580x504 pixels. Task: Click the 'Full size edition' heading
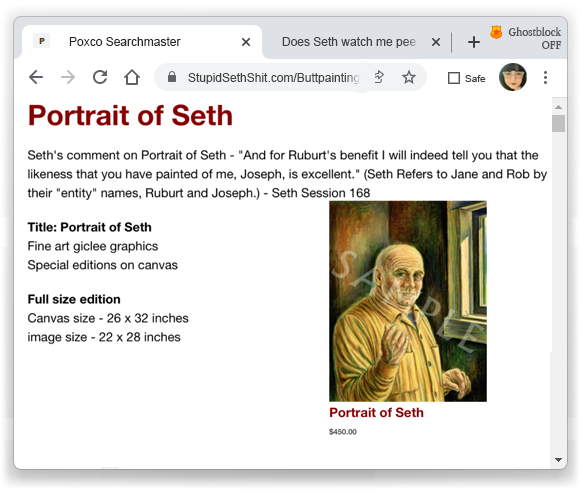point(74,299)
